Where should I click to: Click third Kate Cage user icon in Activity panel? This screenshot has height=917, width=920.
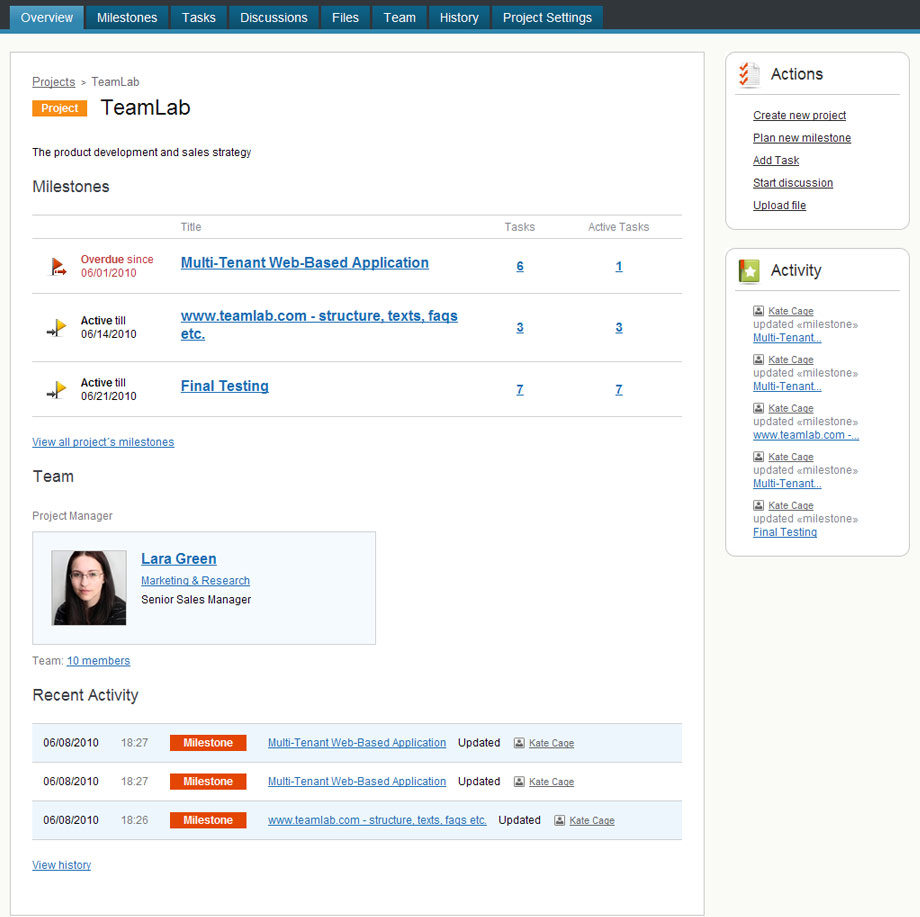(759, 408)
